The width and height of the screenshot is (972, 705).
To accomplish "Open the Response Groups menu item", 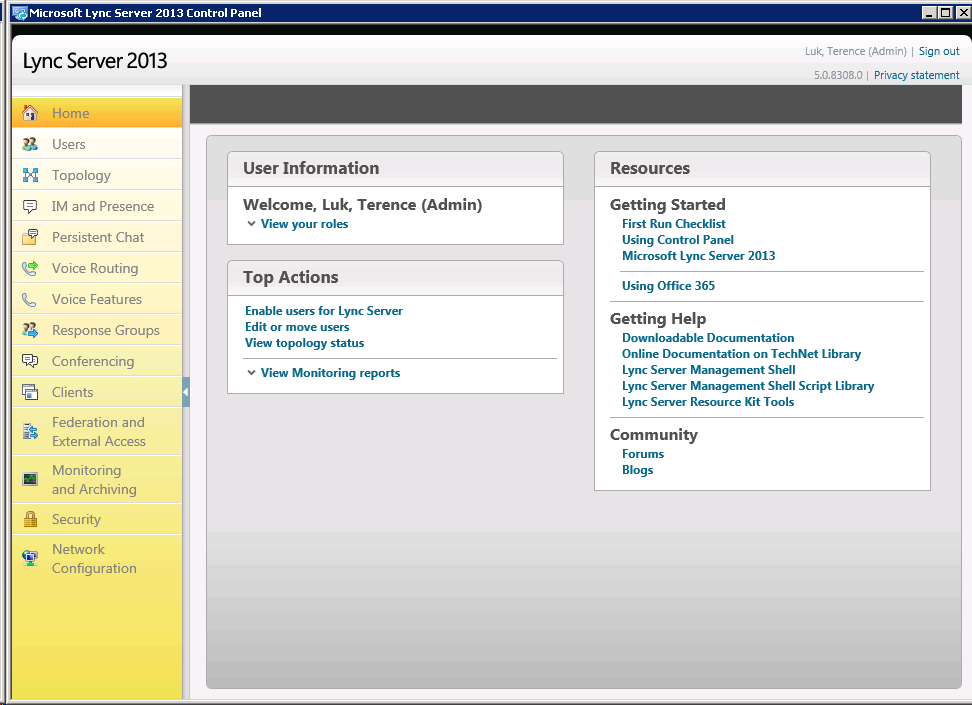I will (x=105, y=330).
